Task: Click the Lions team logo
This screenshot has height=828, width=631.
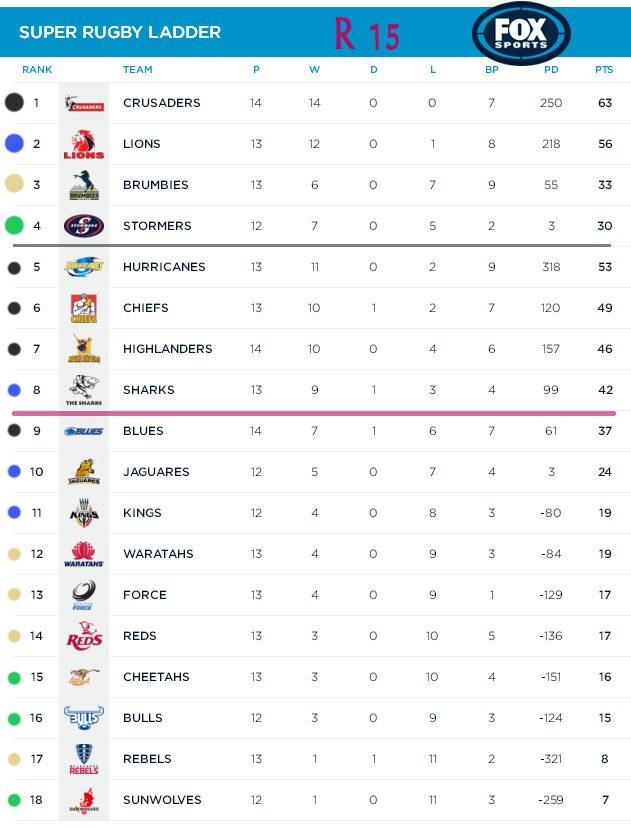Action: point(84,144)
